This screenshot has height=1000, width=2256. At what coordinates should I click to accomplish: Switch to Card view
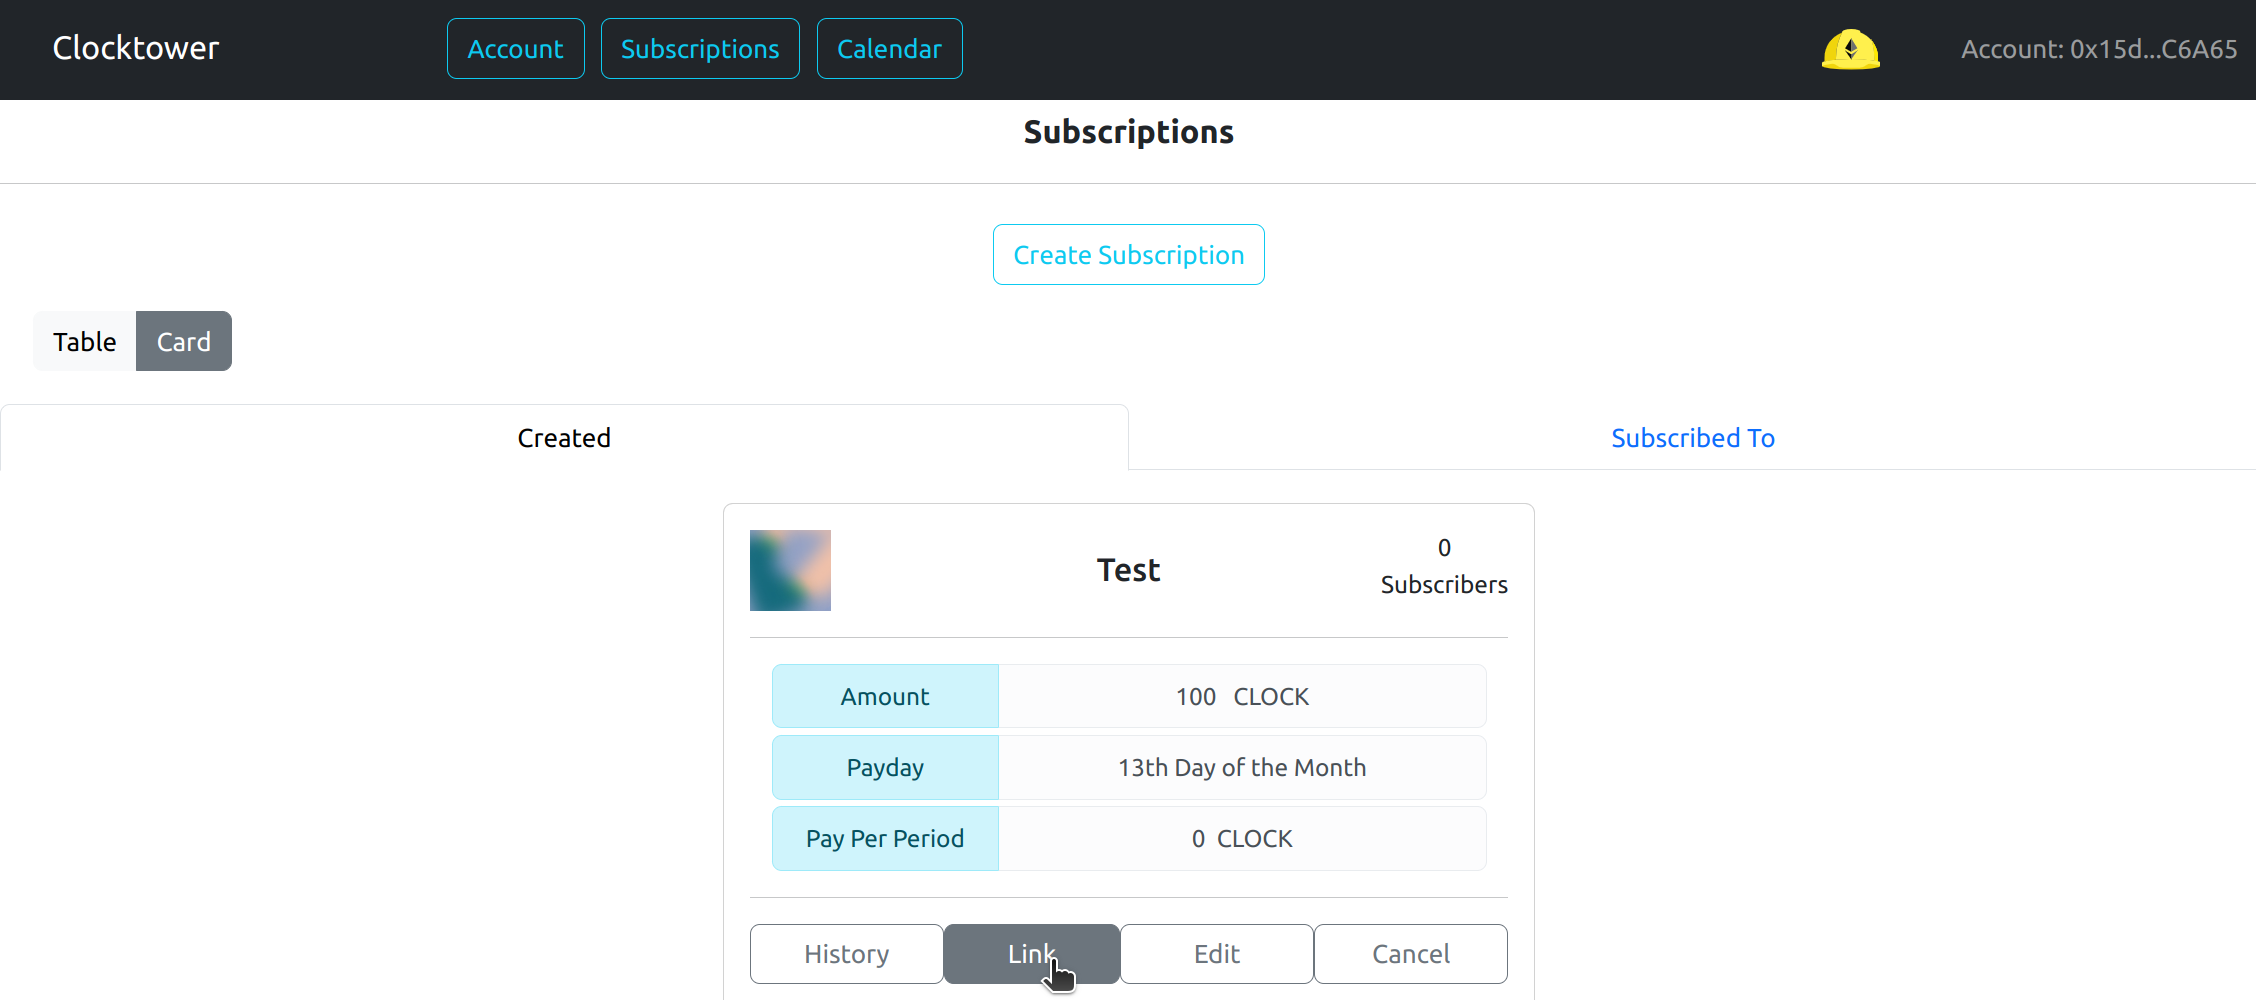[x=184, y=341]
